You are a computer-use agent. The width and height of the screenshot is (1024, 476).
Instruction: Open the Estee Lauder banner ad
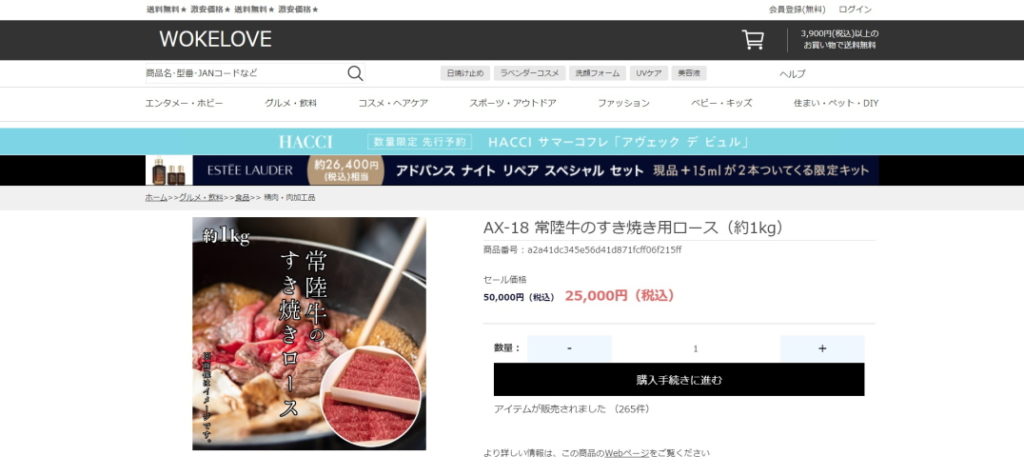click(x=512, y=170)
